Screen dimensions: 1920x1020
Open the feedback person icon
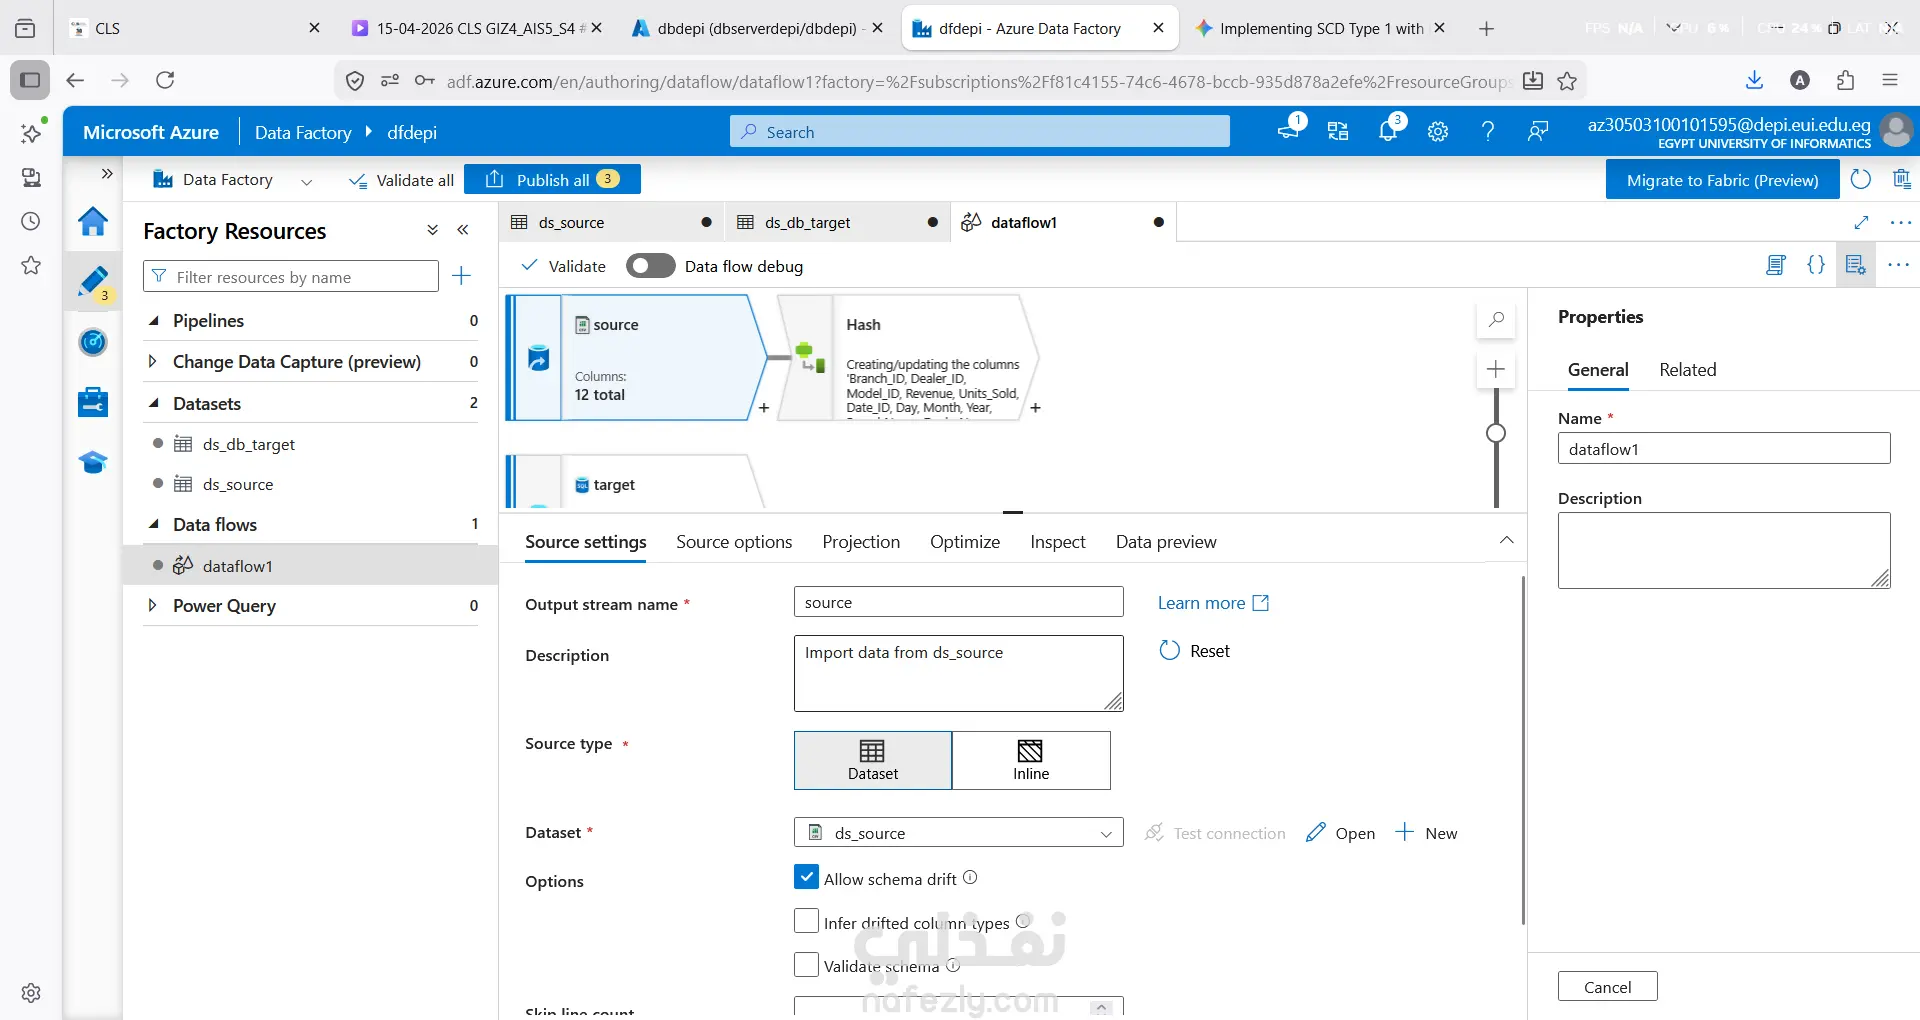pos(1538,131)
